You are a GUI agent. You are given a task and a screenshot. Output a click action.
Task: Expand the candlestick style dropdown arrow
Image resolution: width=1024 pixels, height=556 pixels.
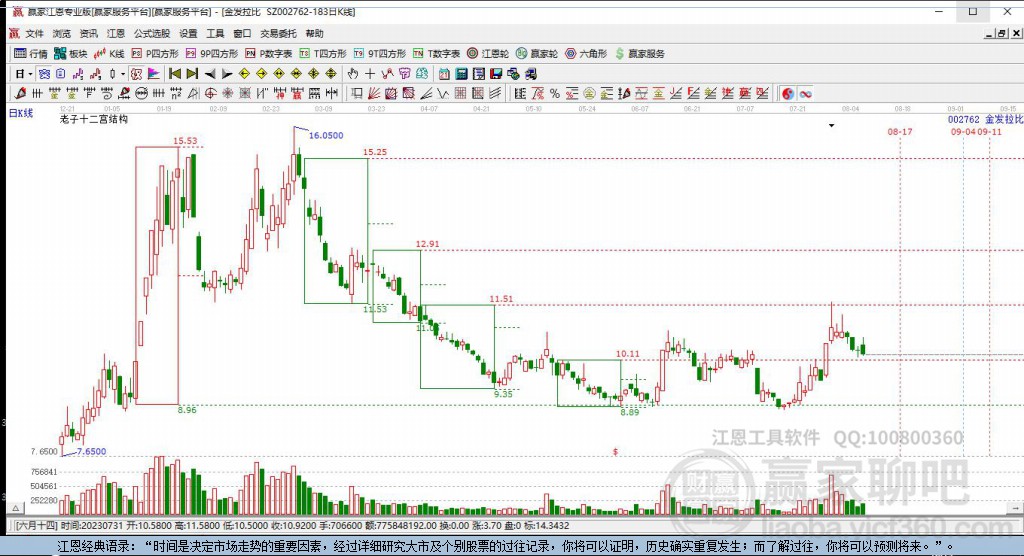point(122,74)
